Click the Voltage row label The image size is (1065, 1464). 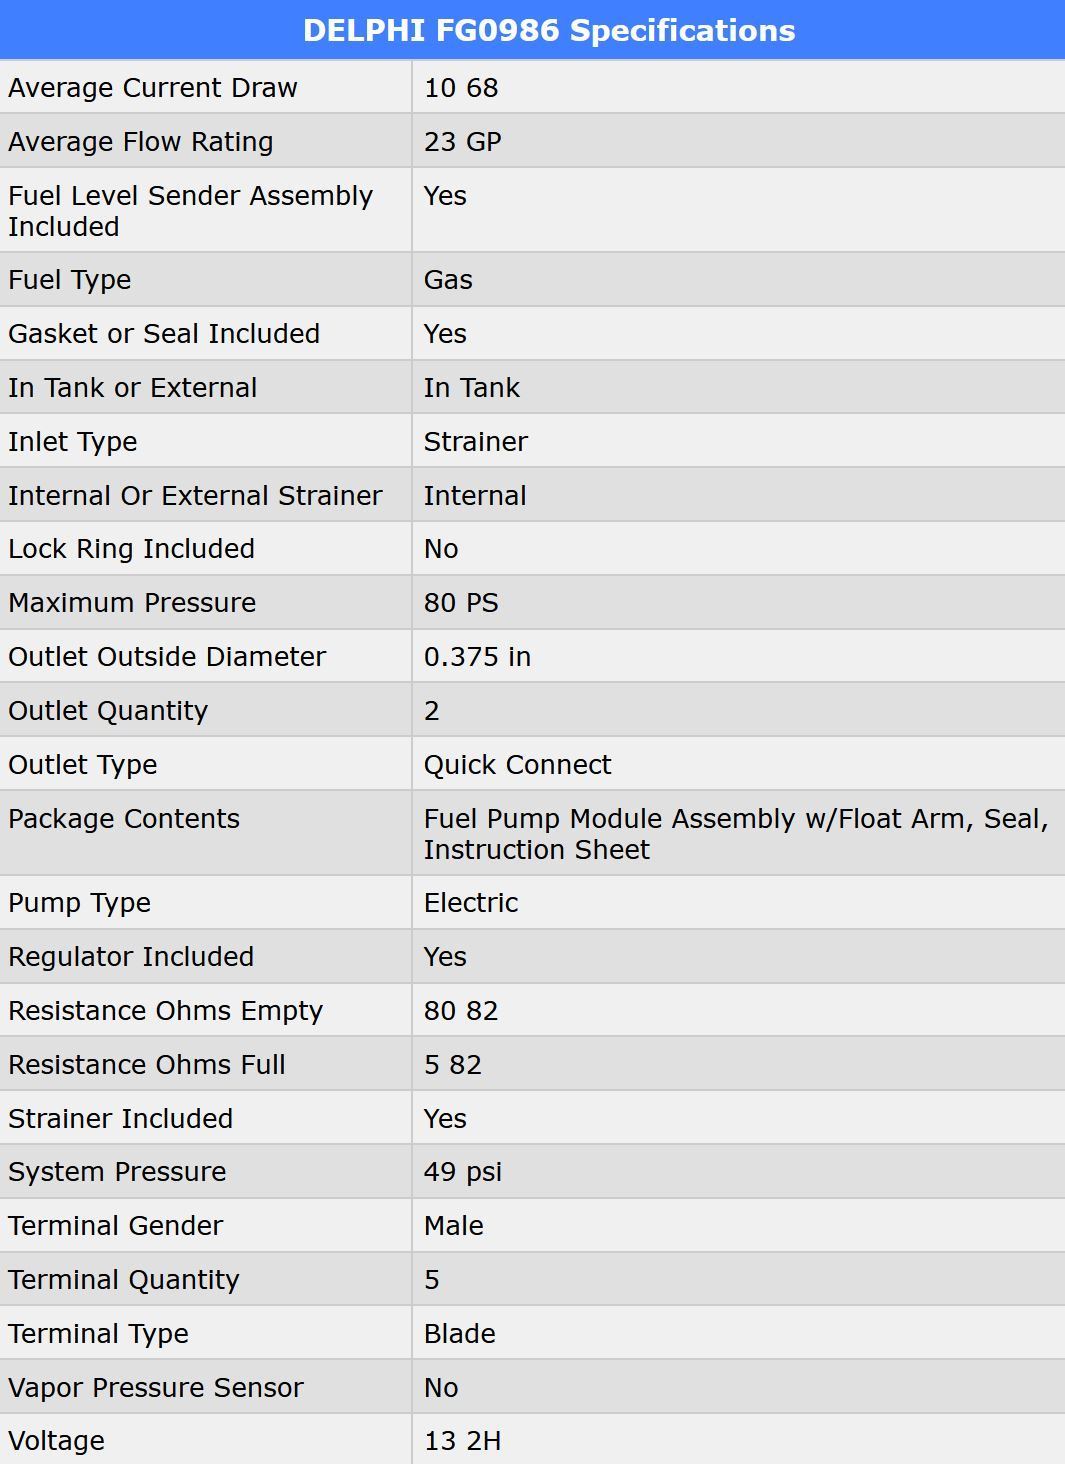tap(56, 1441)
